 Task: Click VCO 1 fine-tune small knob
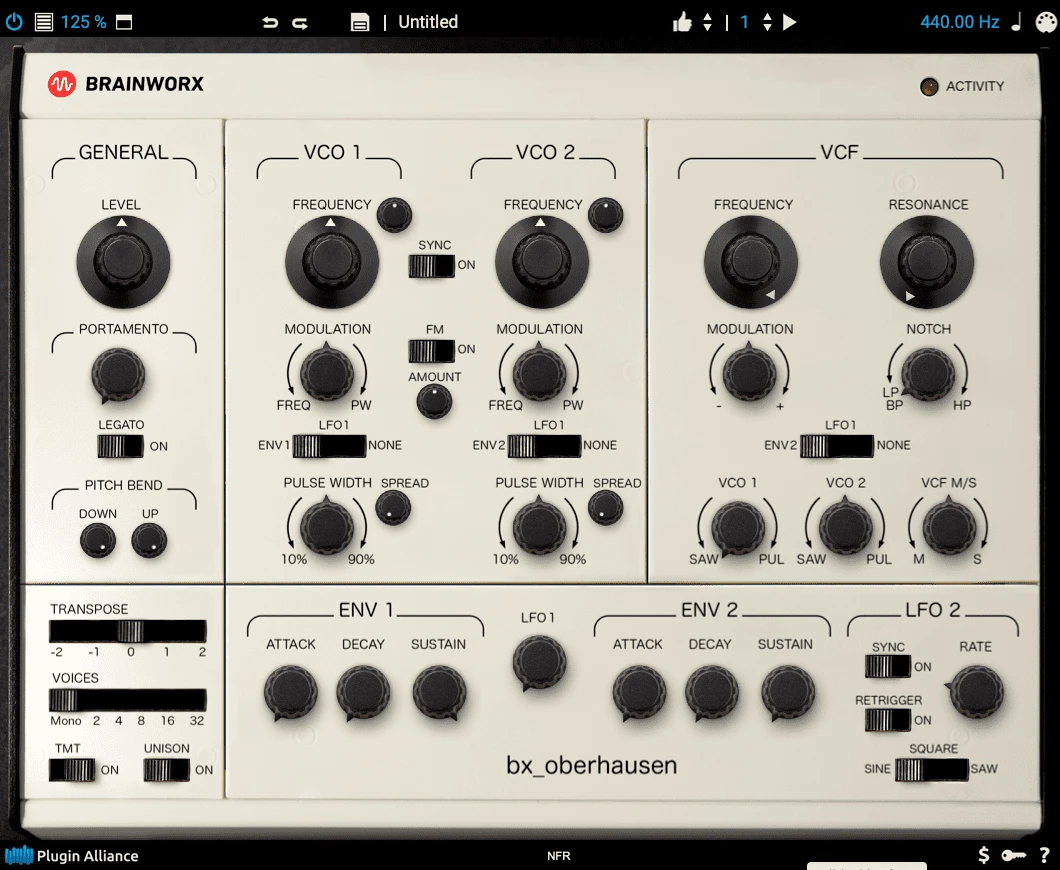click(394, 216)
